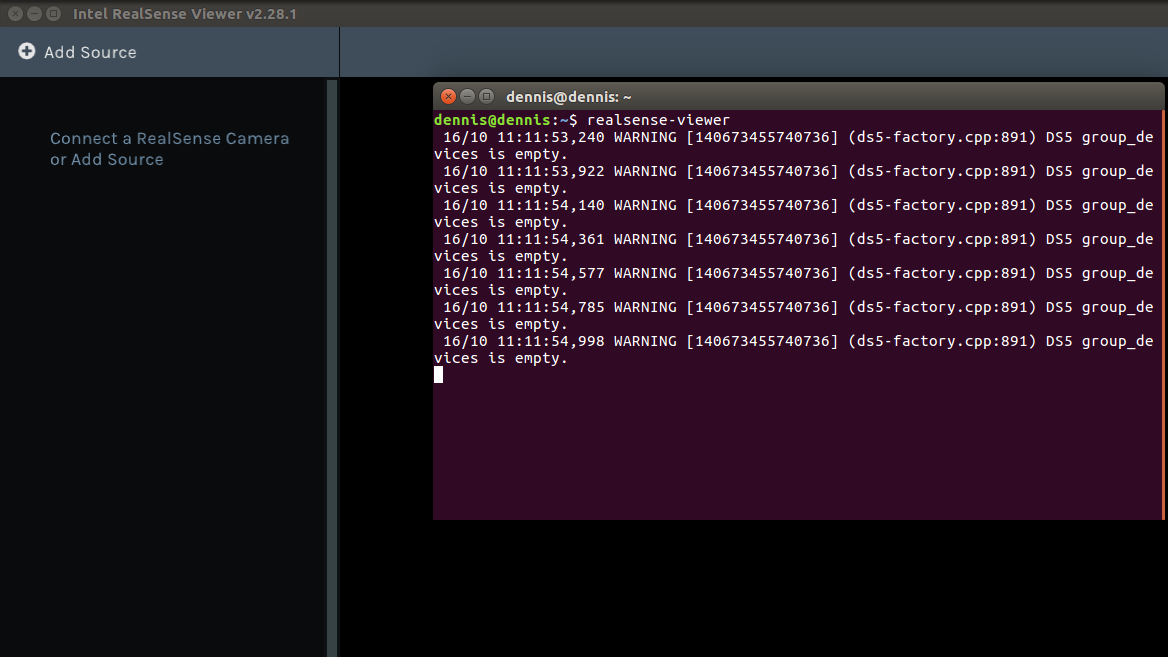Click the Add Source plus icon

point(27,51)
